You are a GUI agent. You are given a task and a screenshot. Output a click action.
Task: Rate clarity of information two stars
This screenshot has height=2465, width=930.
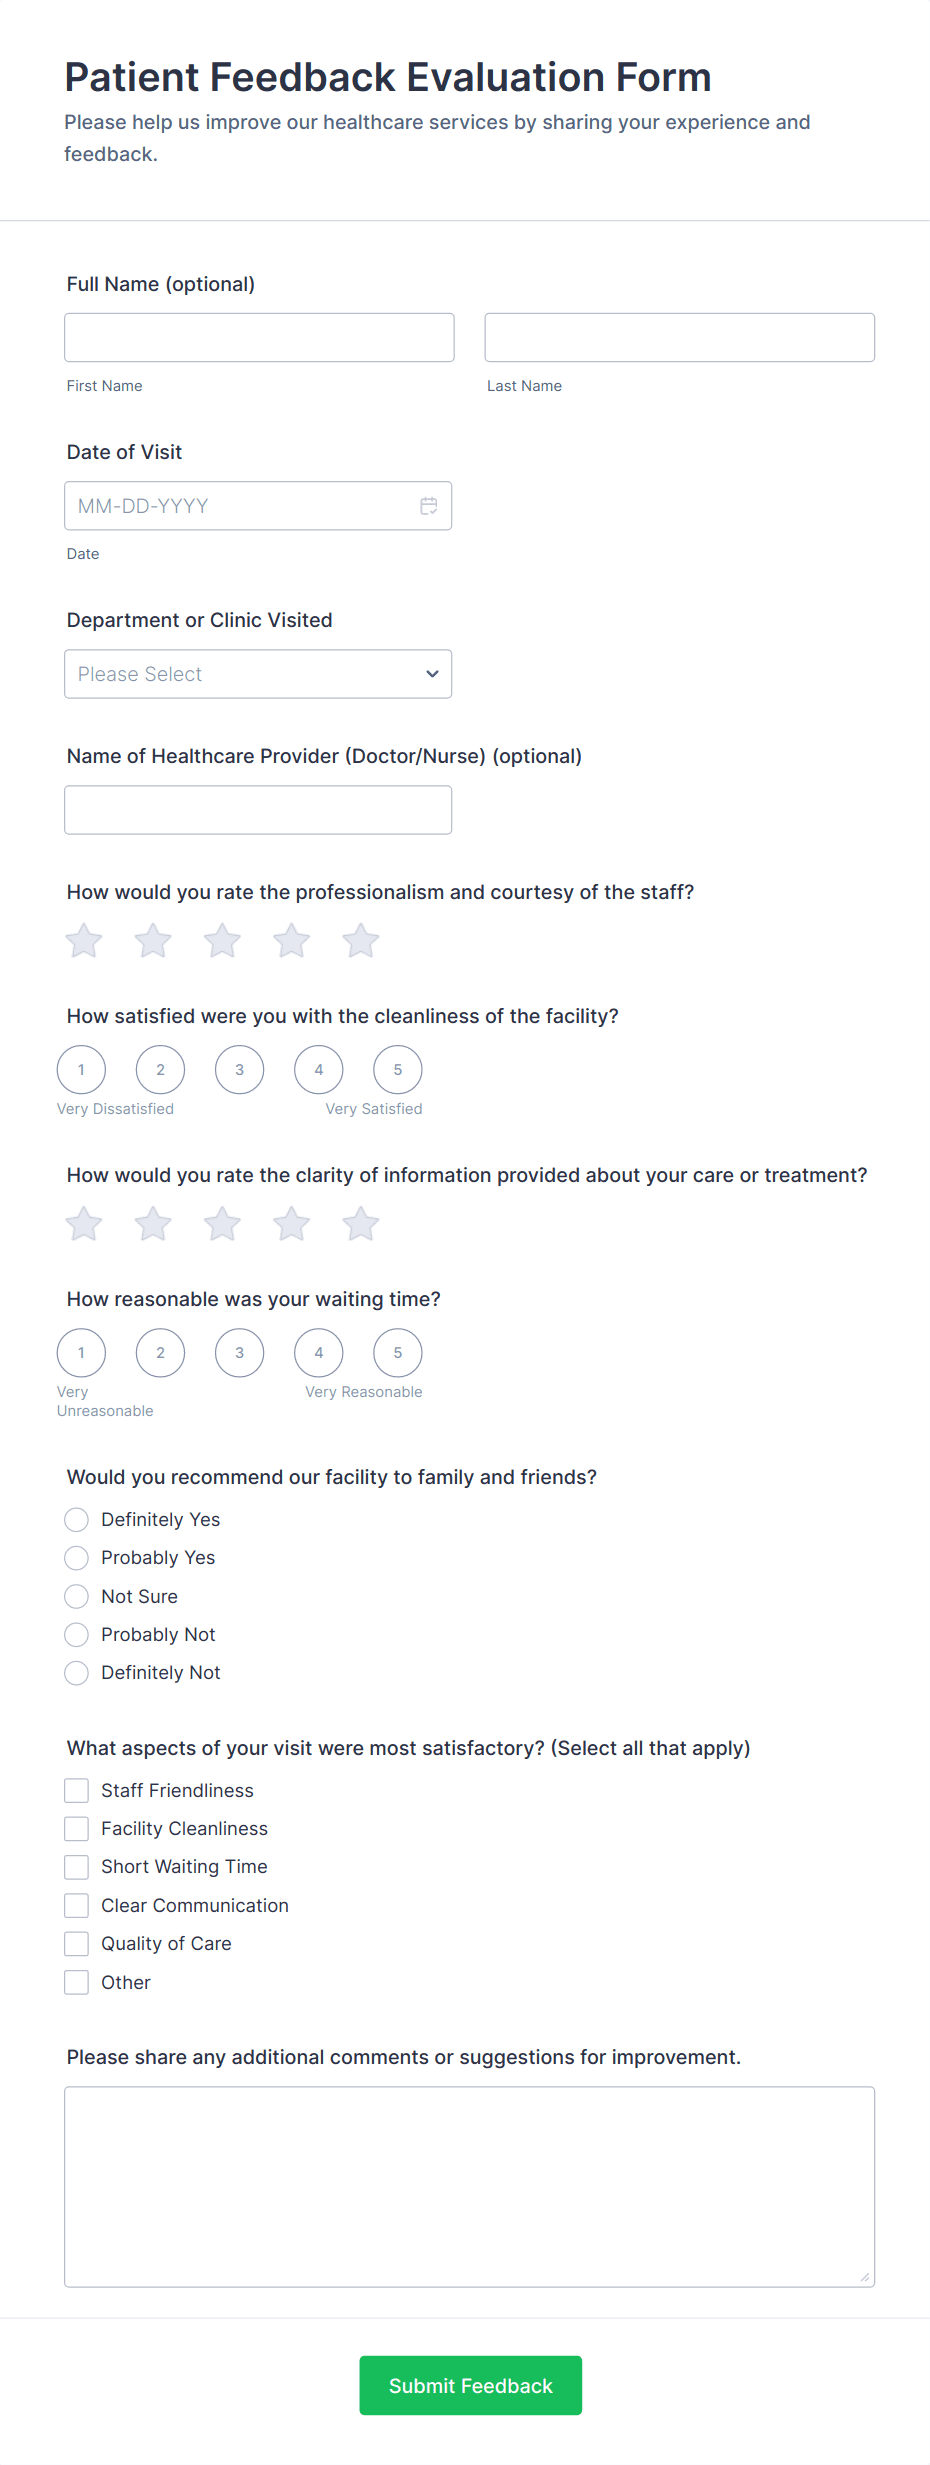[153, 1224]
